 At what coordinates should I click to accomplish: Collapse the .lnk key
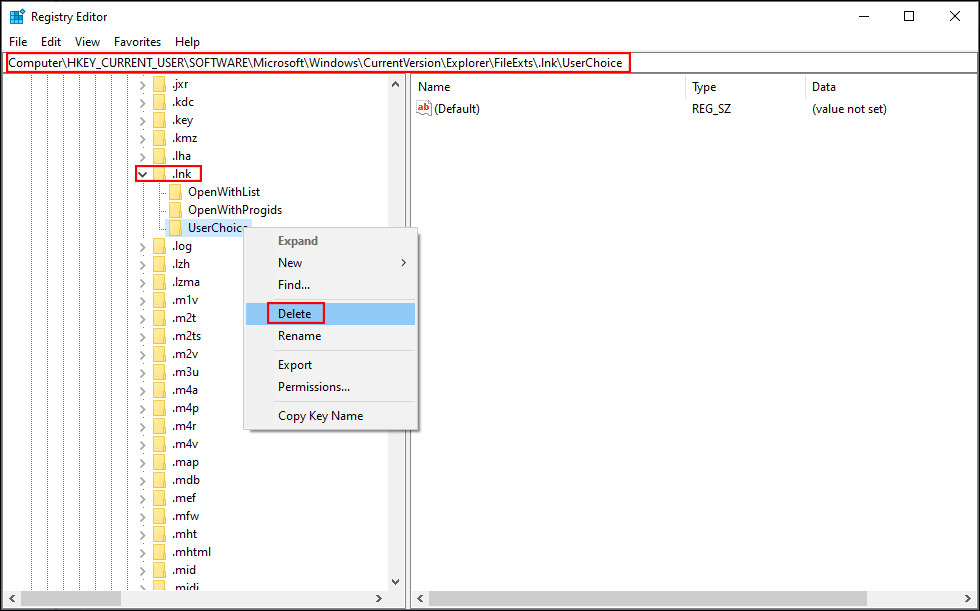(142, 174)
